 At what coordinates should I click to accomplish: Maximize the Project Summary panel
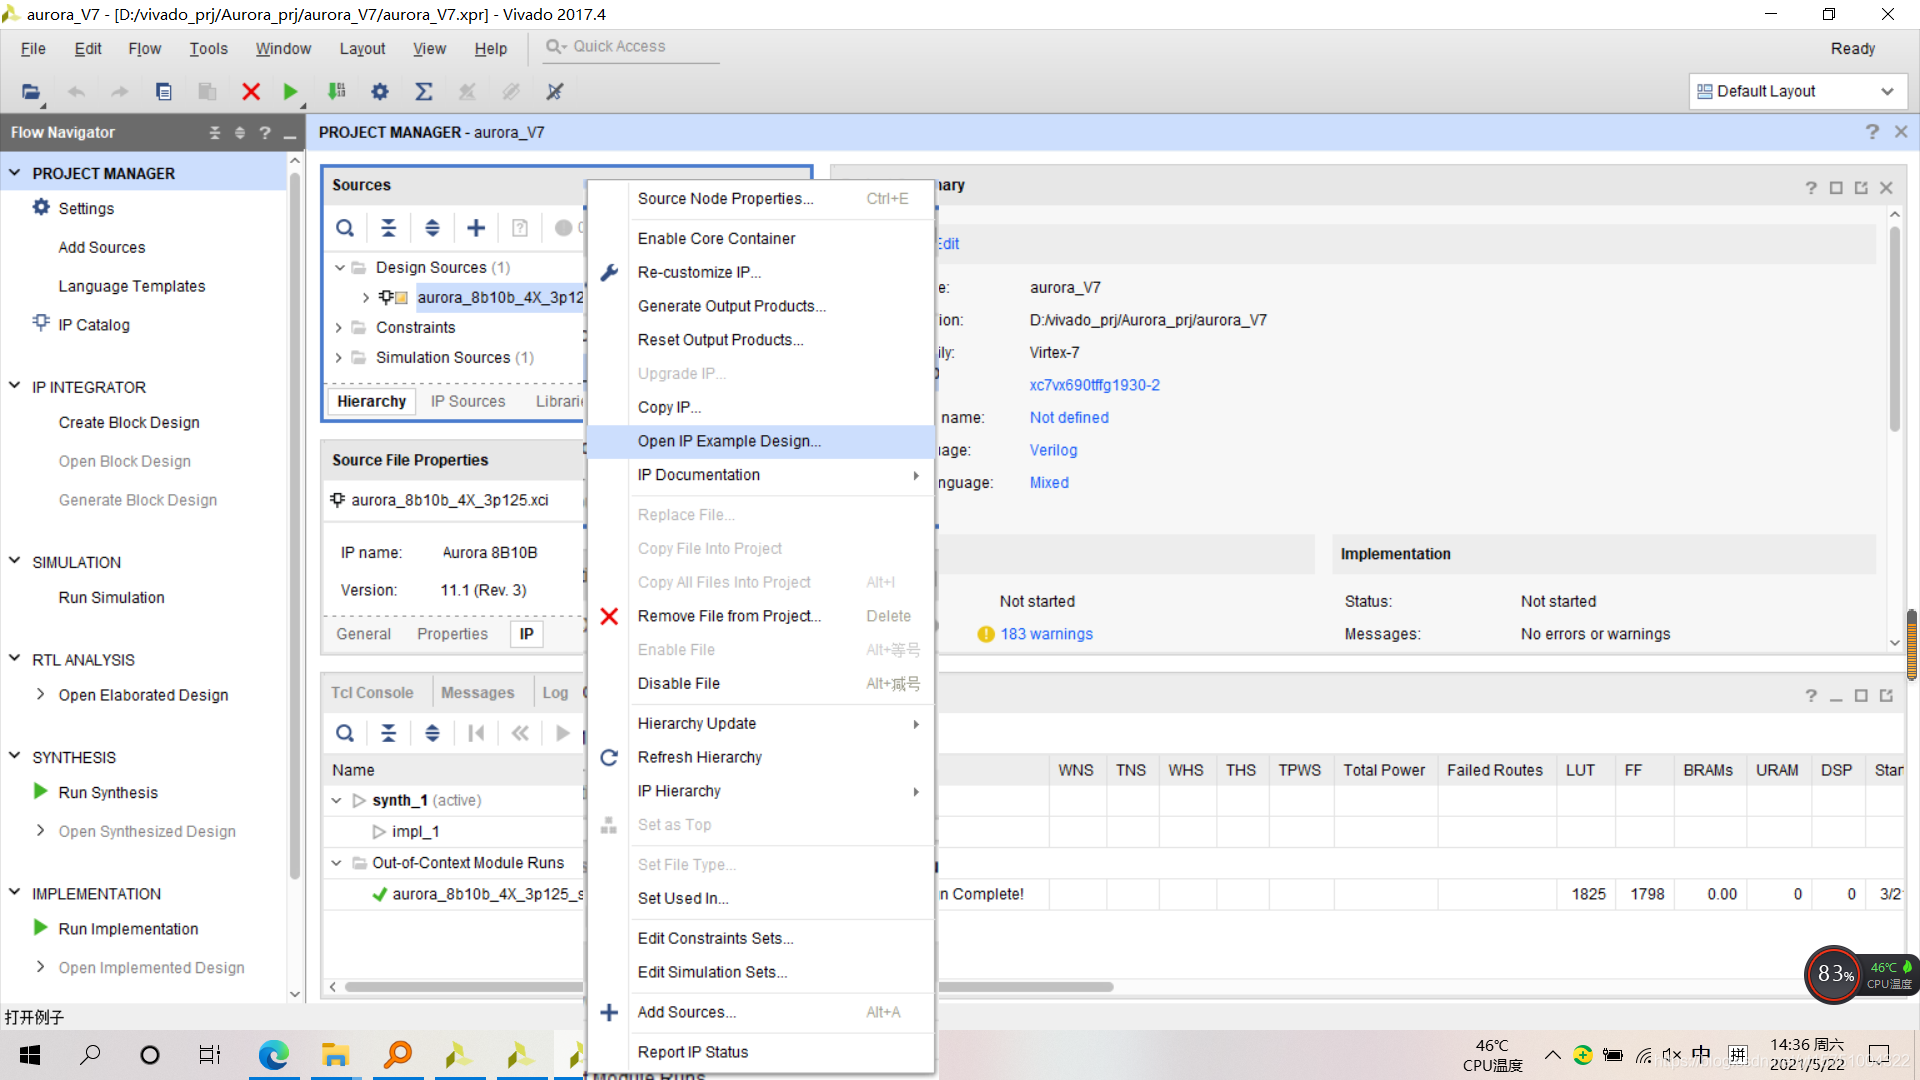coord(1836,188)
